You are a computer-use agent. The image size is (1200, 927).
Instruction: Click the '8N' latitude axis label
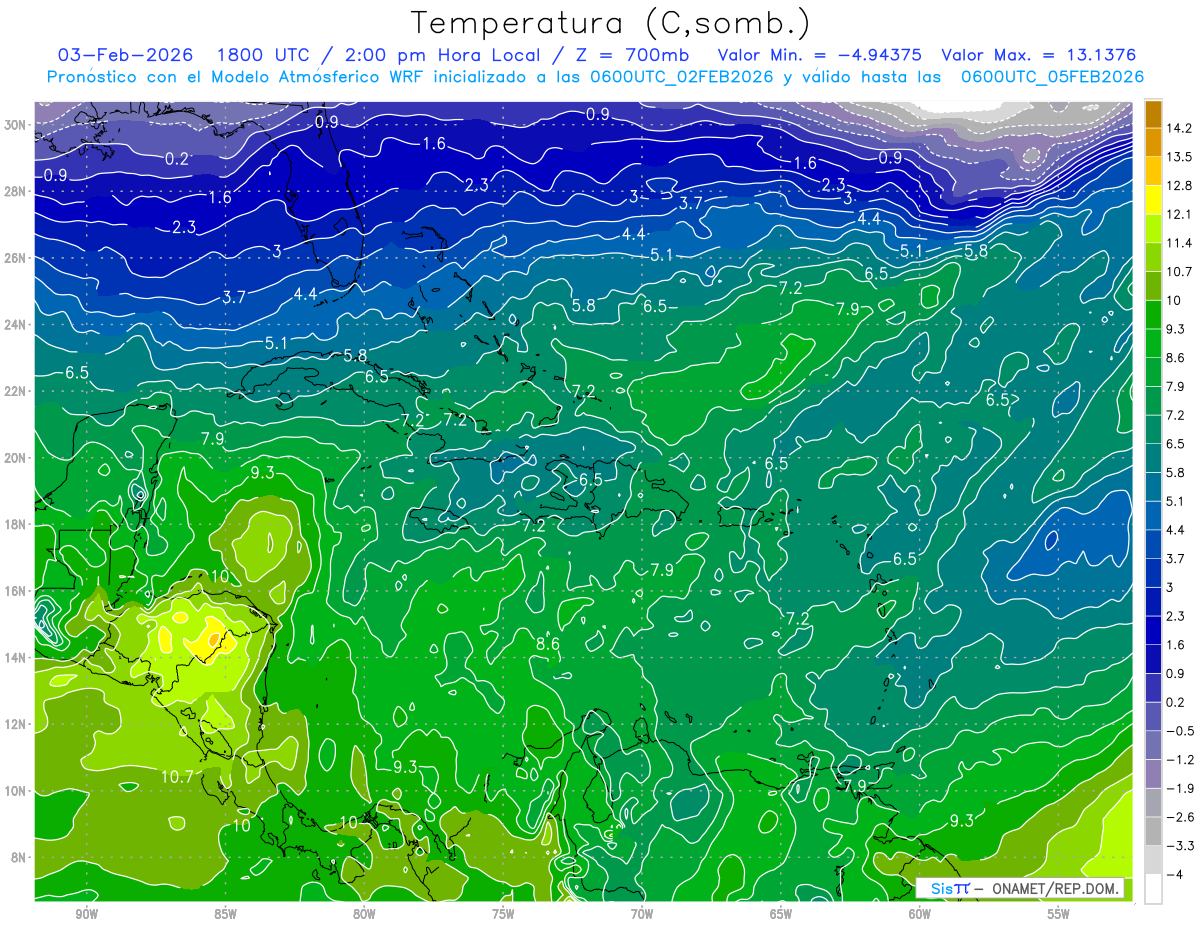tap(20, 858)
